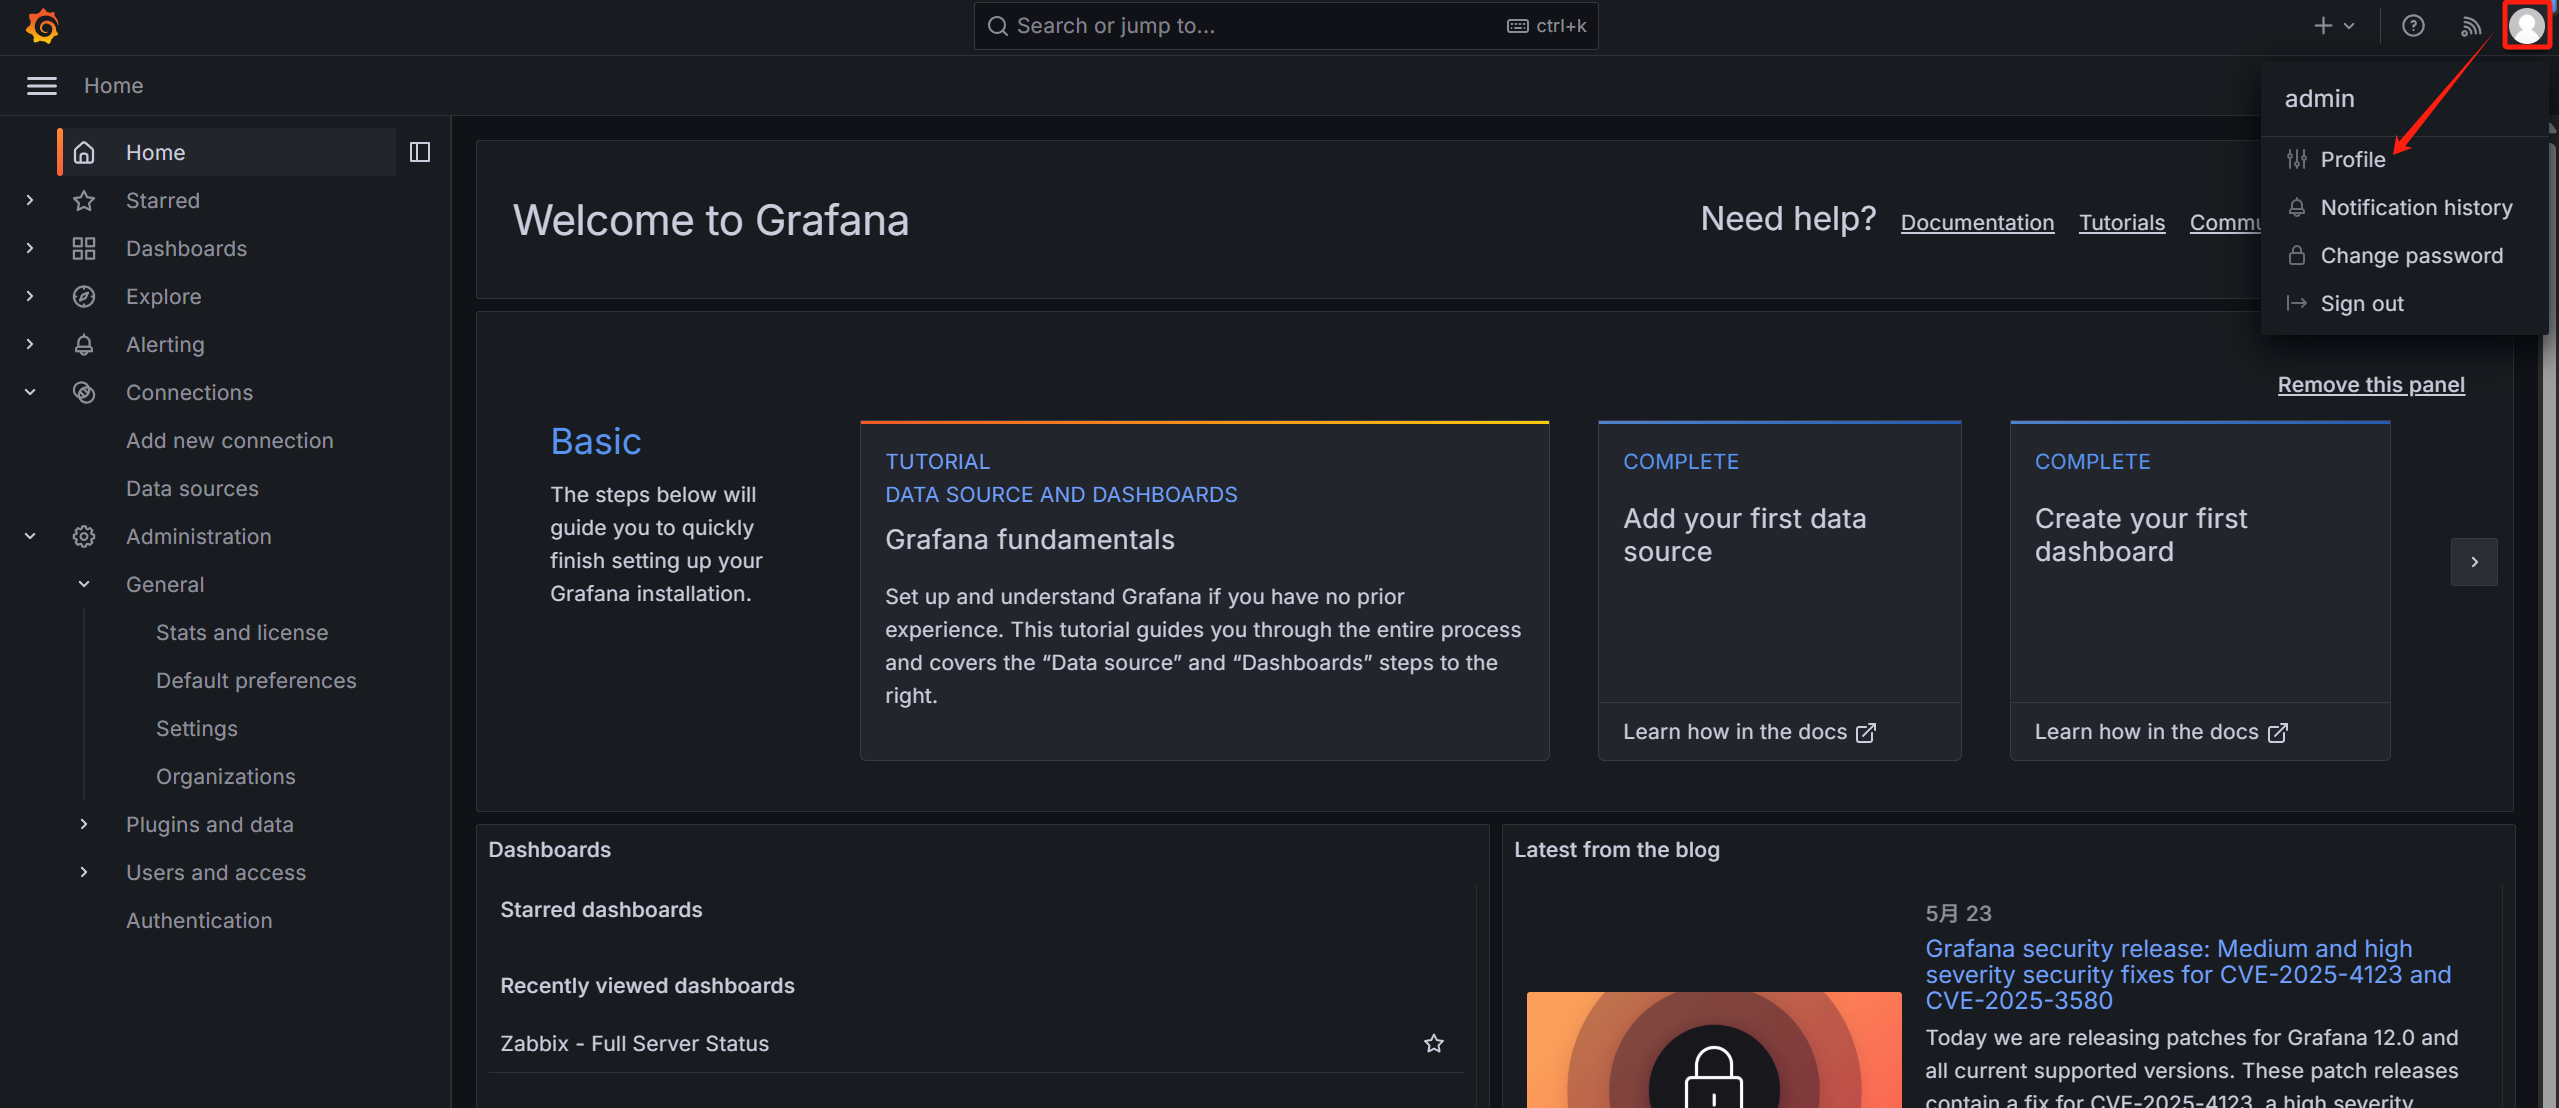2559x1108 pixels.
Task: Open Notification history from user menu
Action: 2403,208
